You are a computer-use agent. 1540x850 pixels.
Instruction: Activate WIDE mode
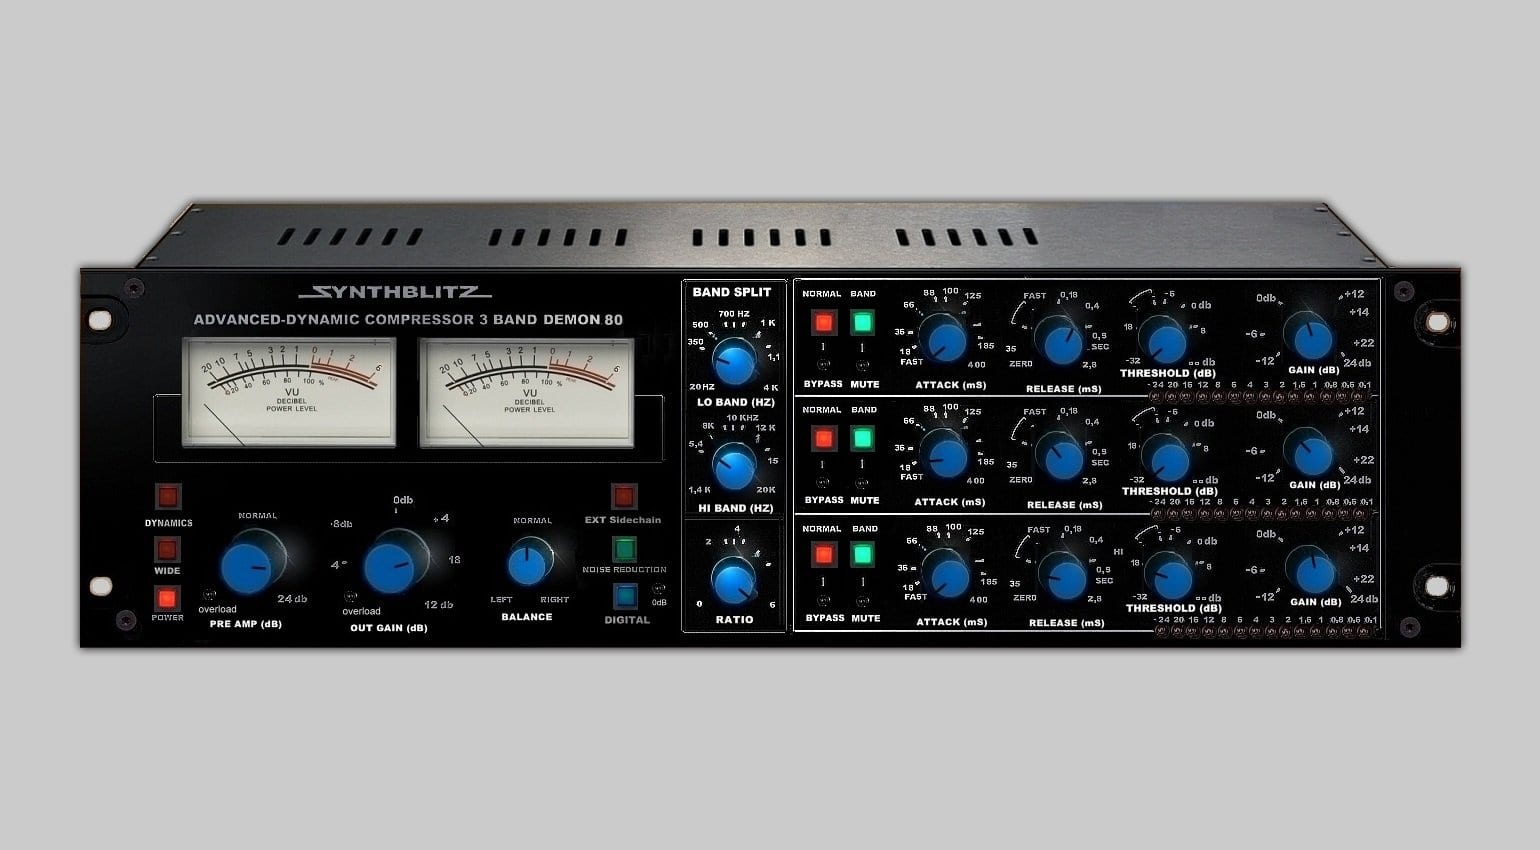167,548
